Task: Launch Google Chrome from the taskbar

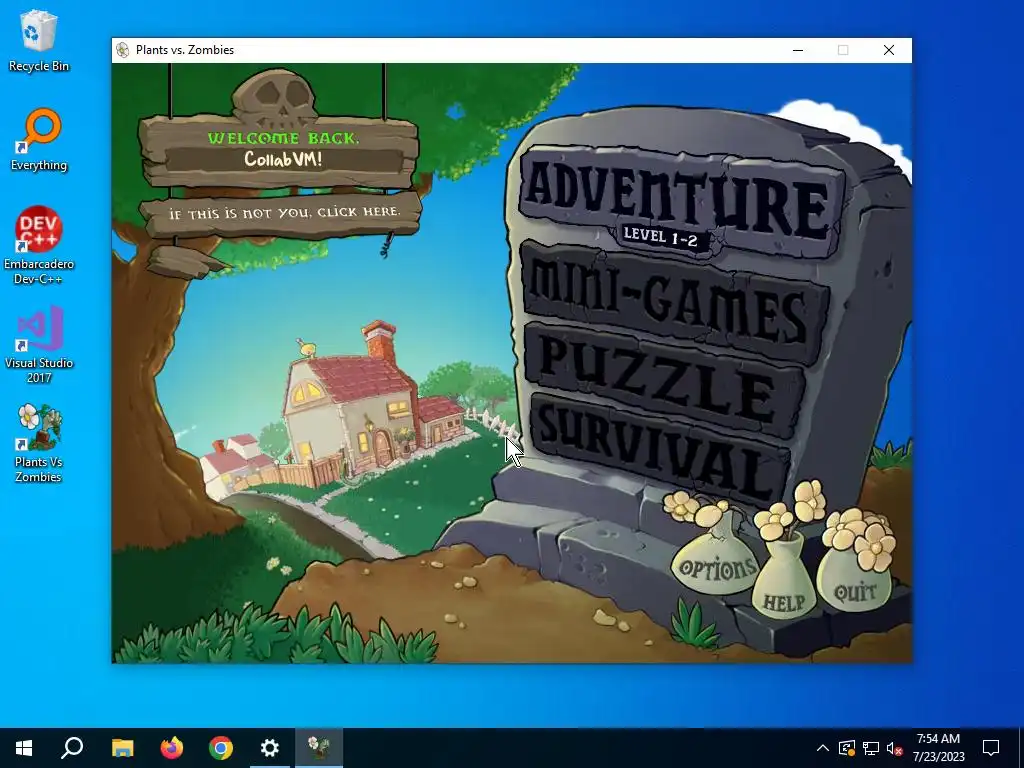Action: (221, 748)
